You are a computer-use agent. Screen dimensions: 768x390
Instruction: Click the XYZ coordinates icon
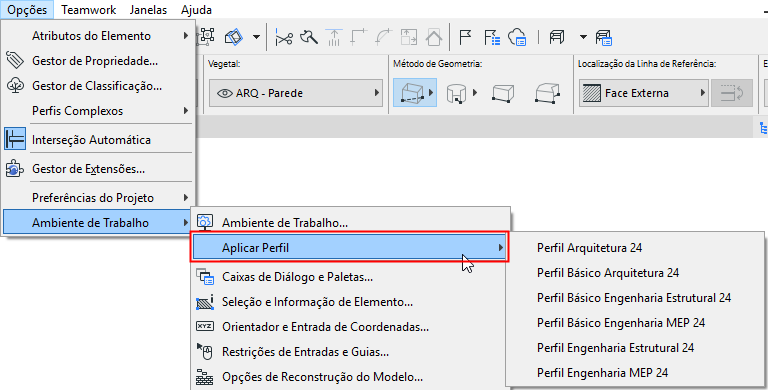205,326
